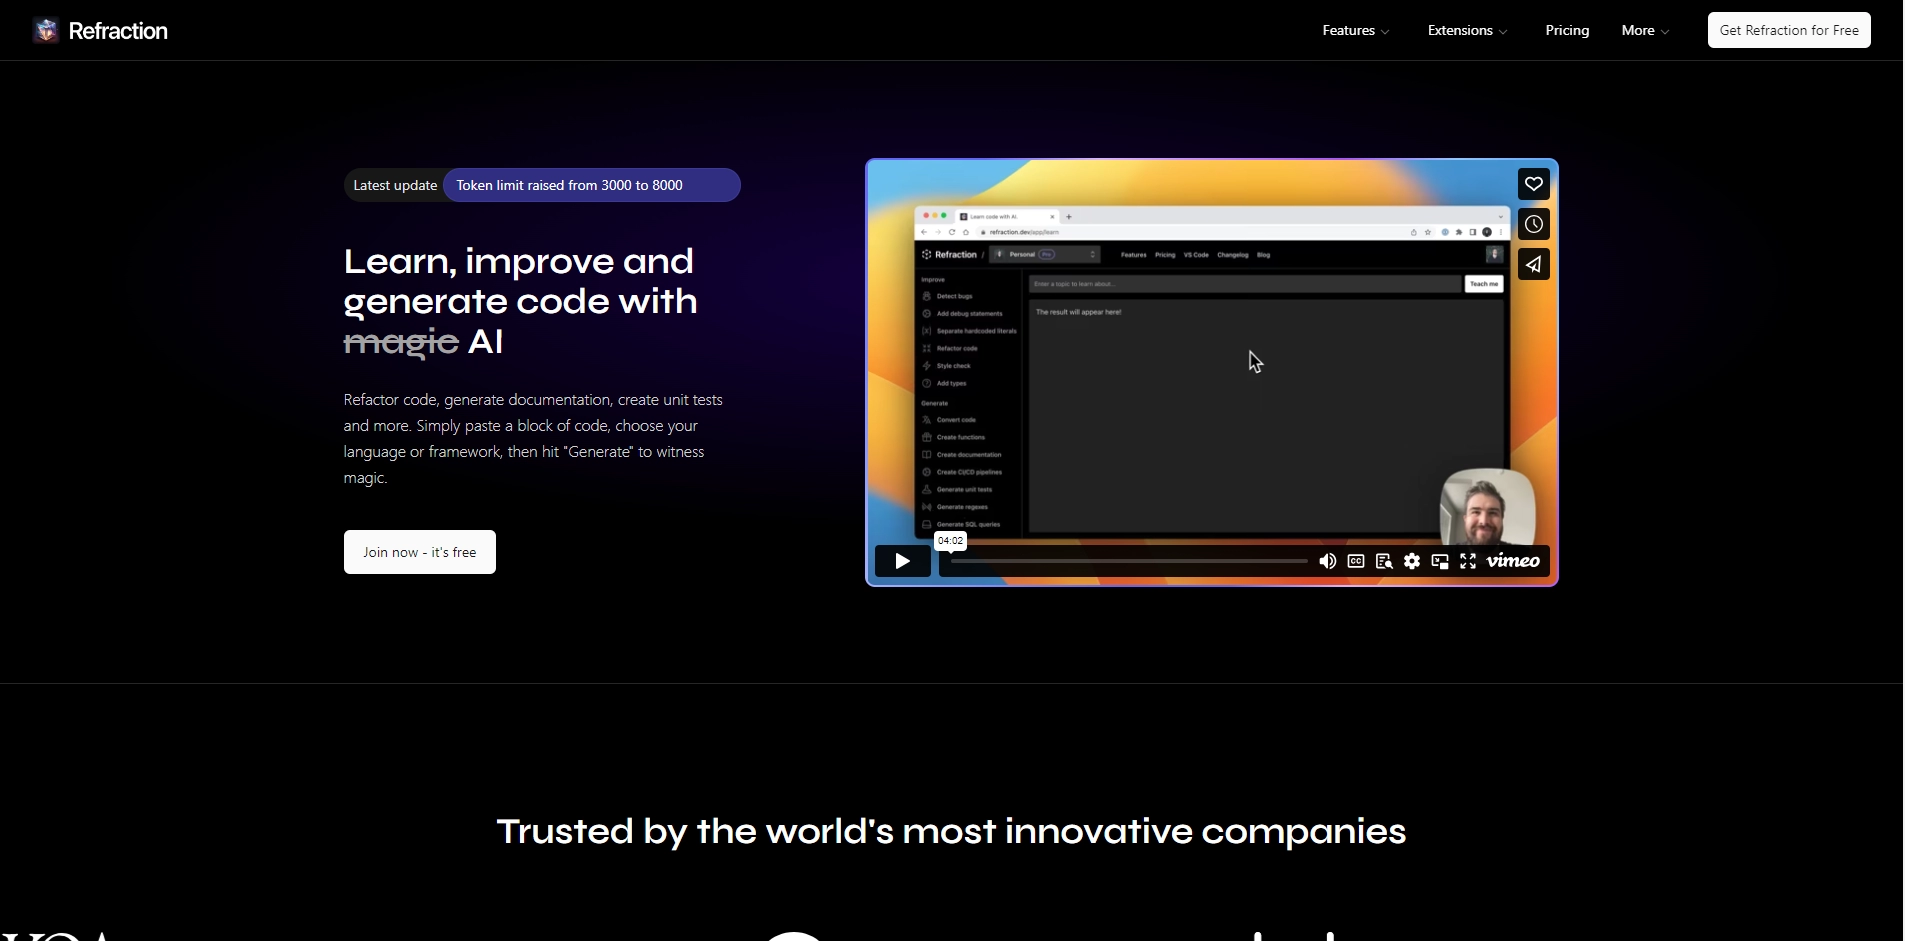Expand the Features dropdown menu
The height and width of the screenshot is (941, 1905).
click(1356, 31)
